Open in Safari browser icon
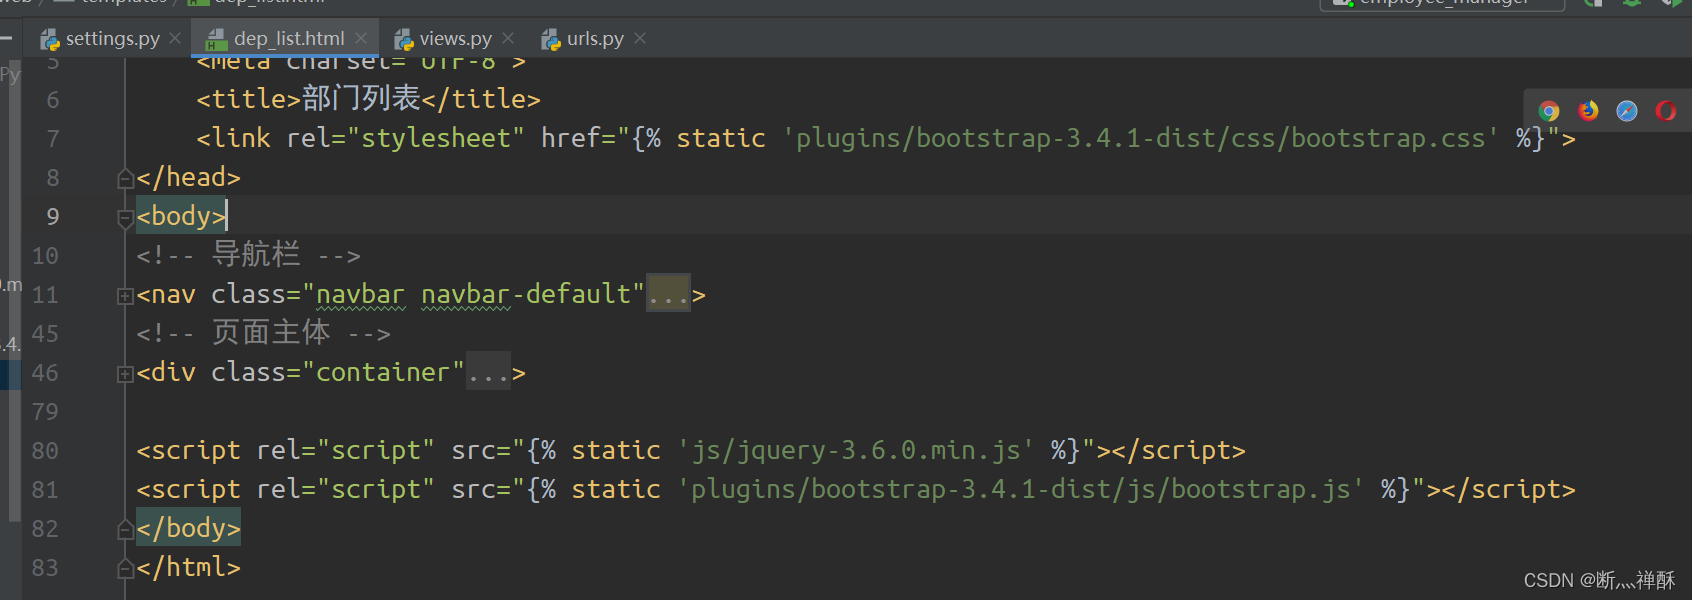 (1627, 111)
